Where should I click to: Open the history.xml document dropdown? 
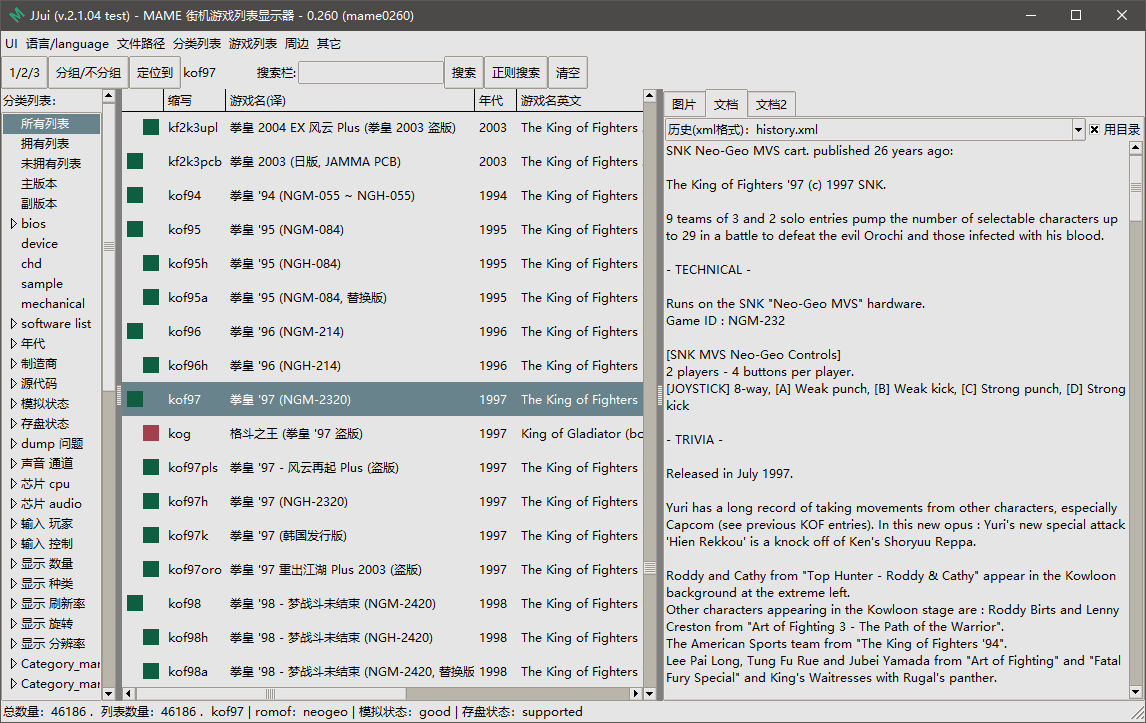coord(1078,130)
